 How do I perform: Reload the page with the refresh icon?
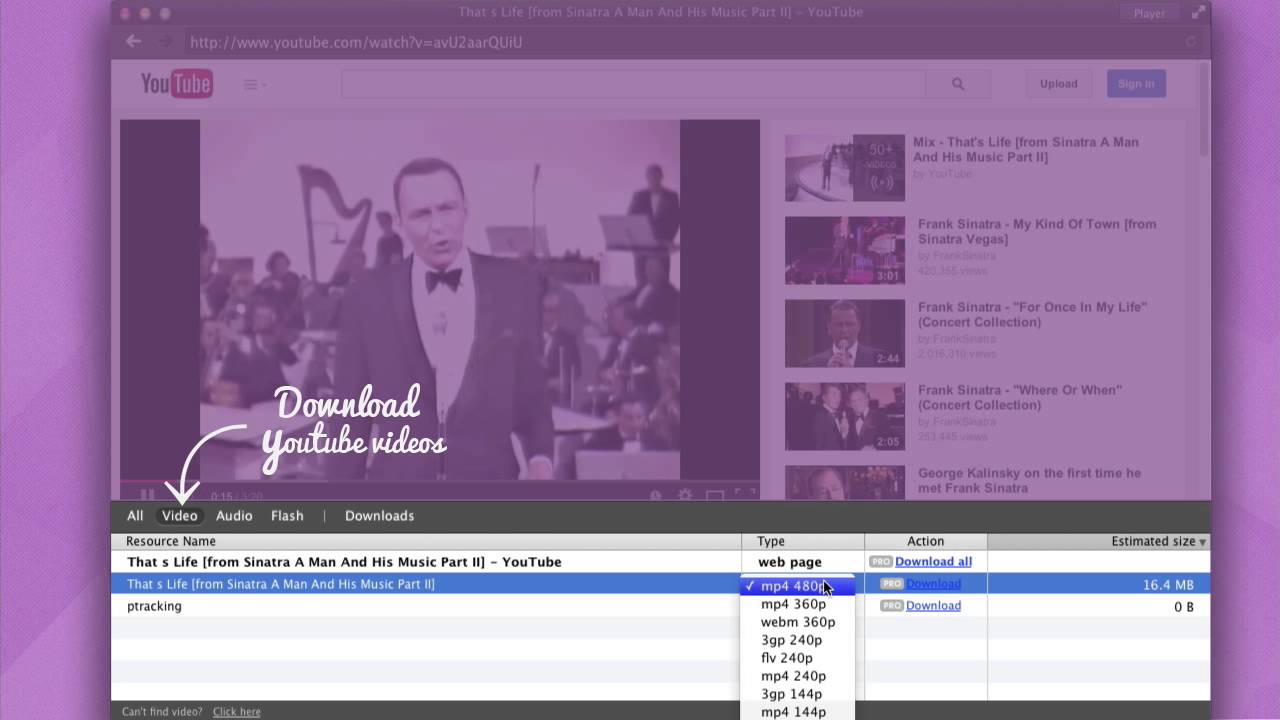[x=1191, y=42]
